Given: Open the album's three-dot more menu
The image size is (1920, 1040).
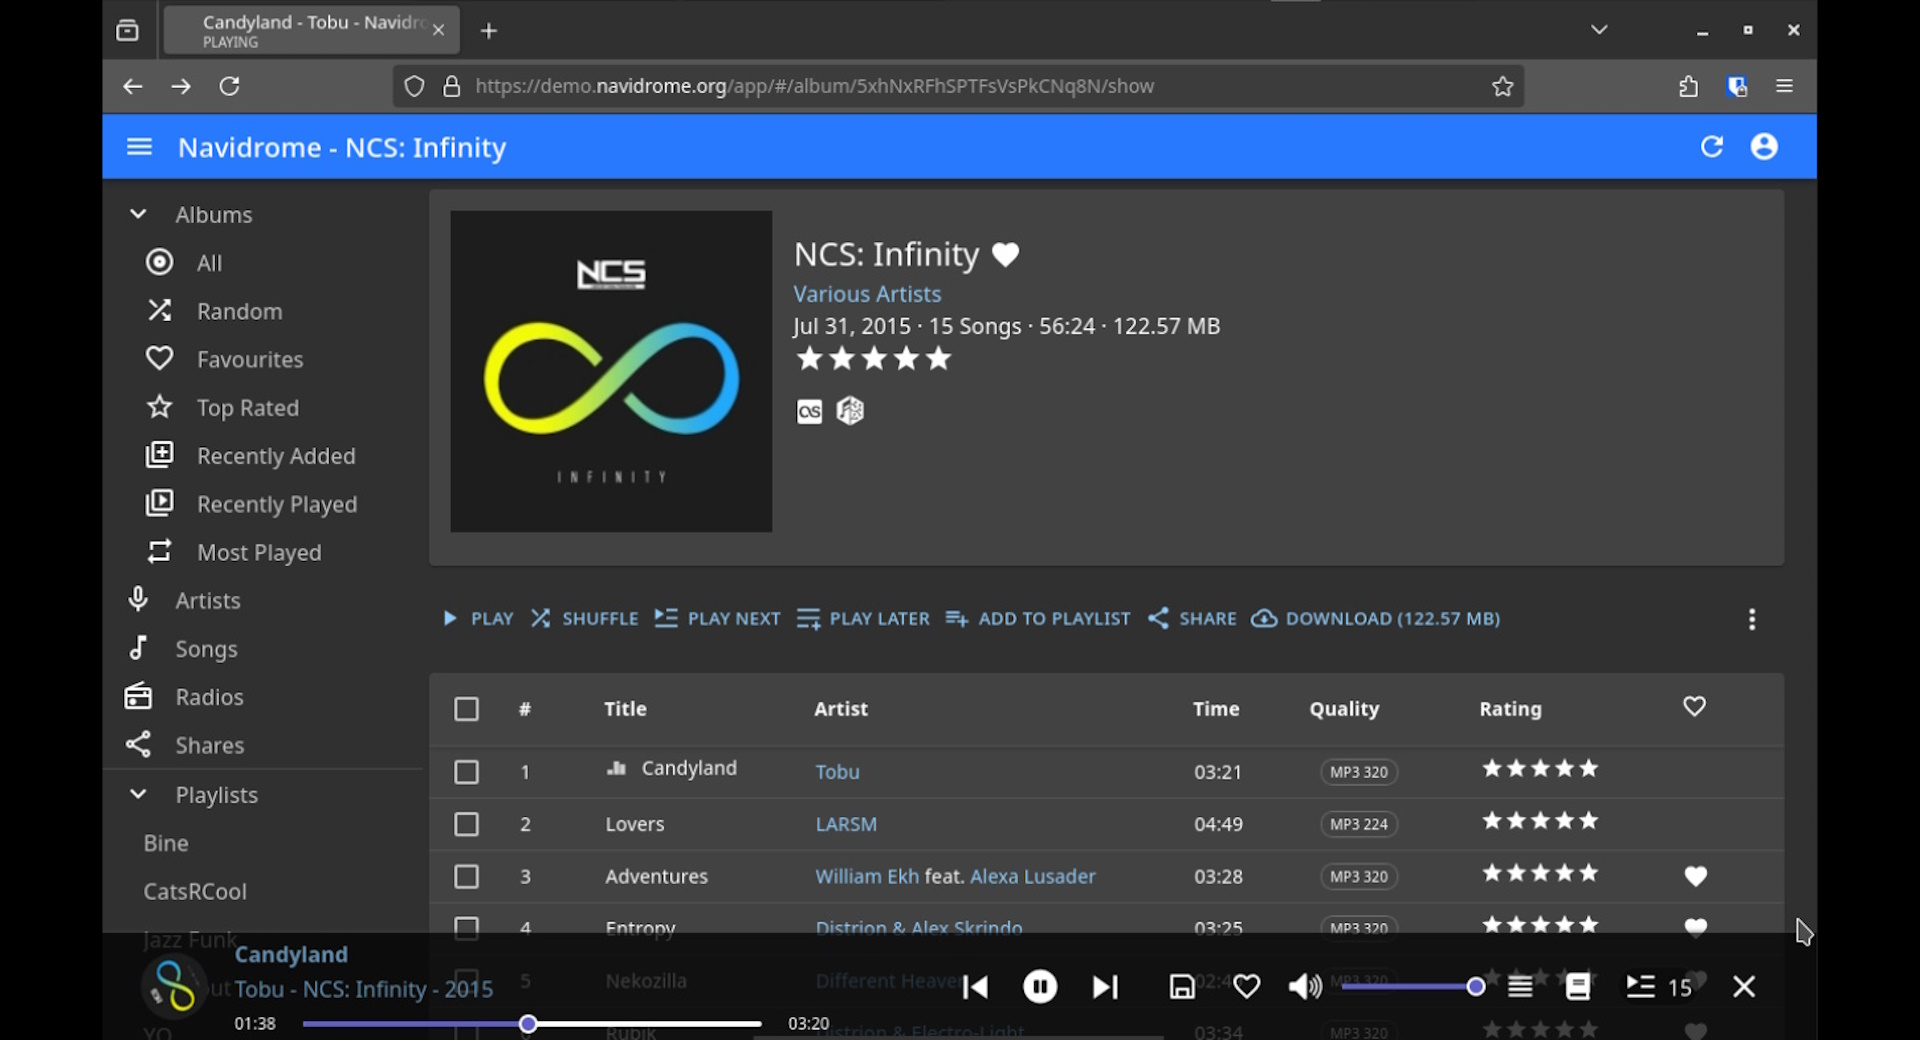Looking at the screenshot, I should click(x=1751, y=619).
